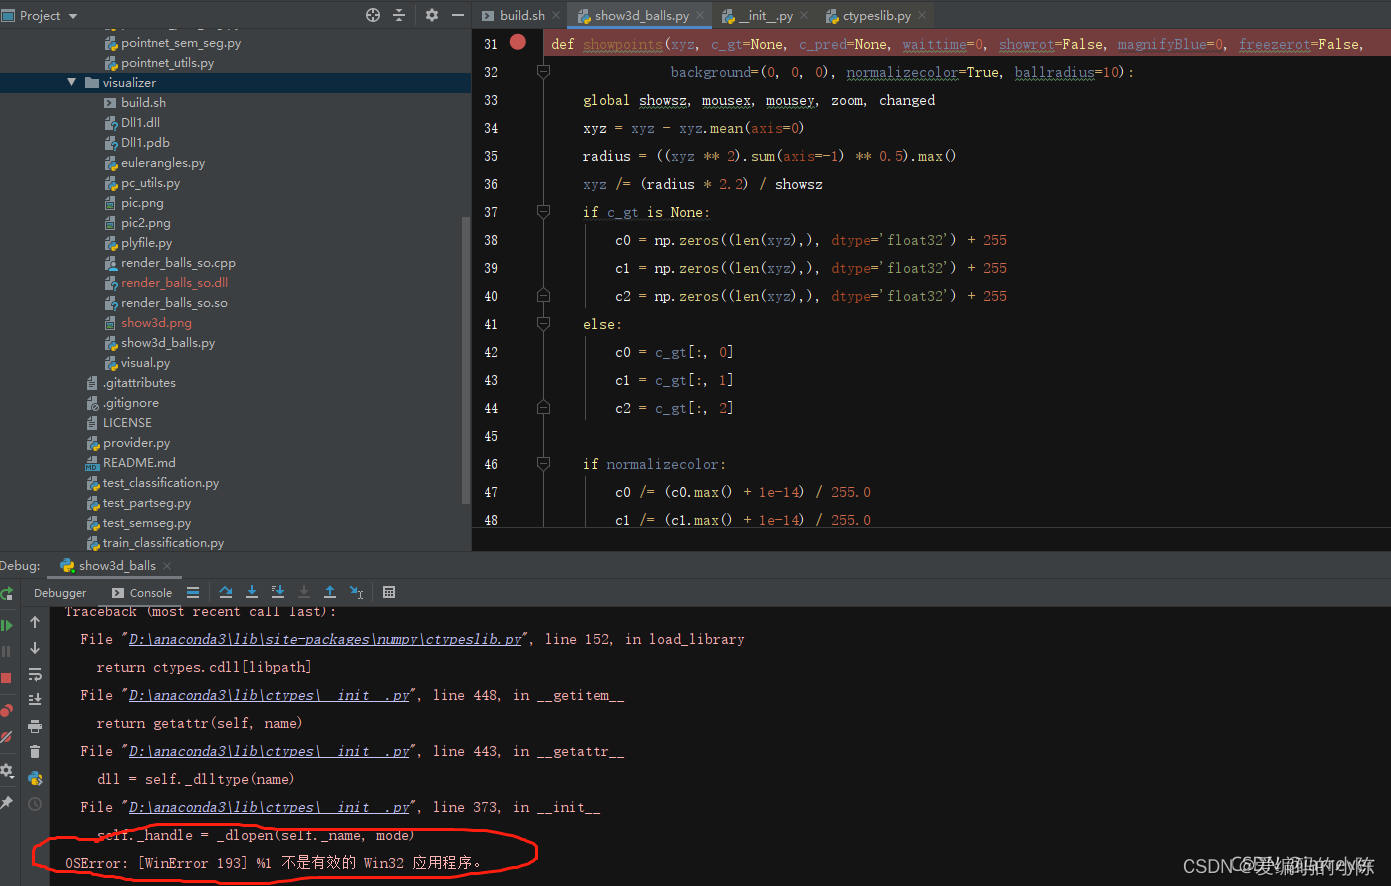Open ctypes __init__.py link at line 373
This screenshot has width=1391, height=886.
270,807
